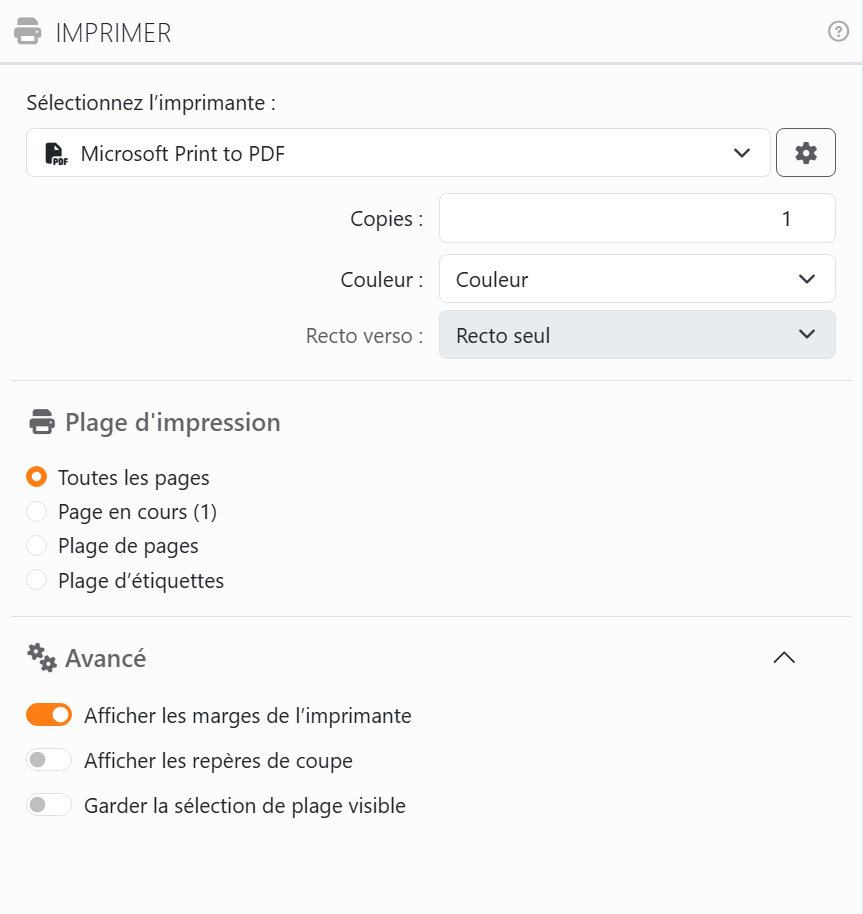Click the Copies : label
Viewport: 863px width, 914px height.
[386, 219]
